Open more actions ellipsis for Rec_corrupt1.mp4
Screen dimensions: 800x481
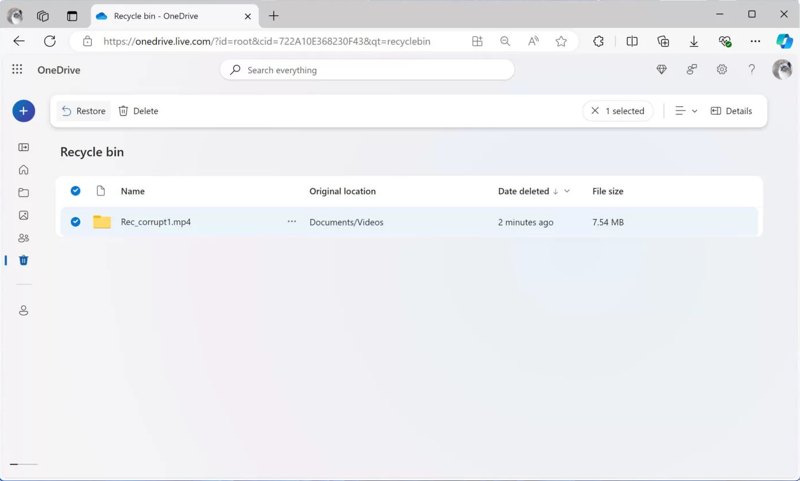291,222
